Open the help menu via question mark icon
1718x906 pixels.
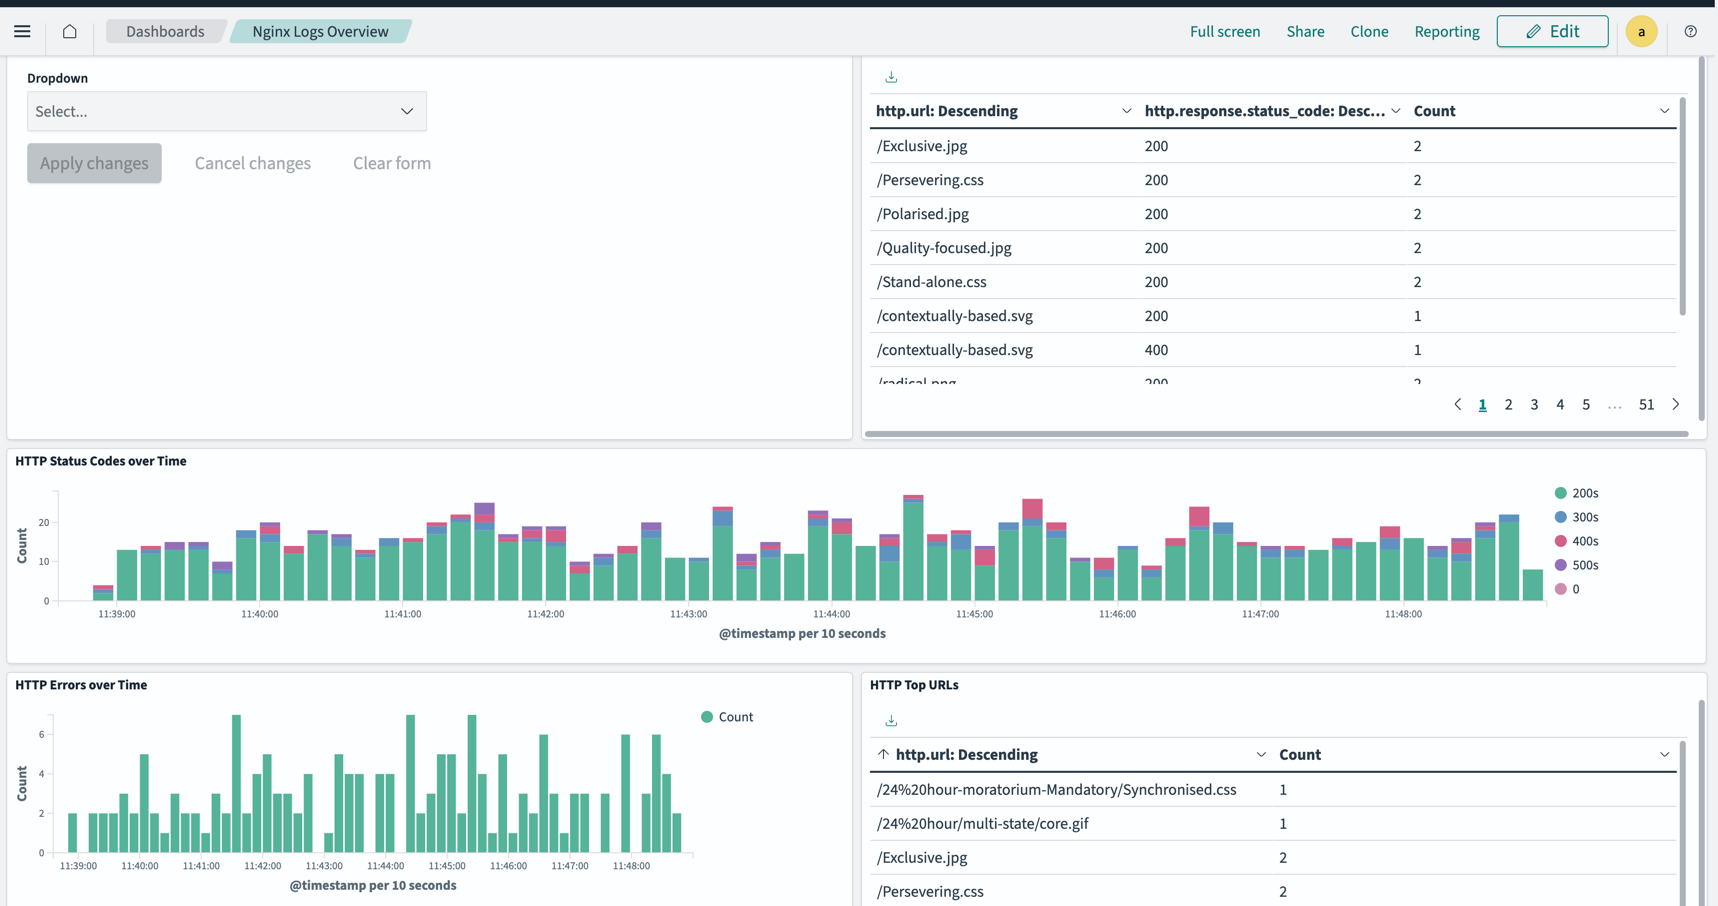point(1690,31)
